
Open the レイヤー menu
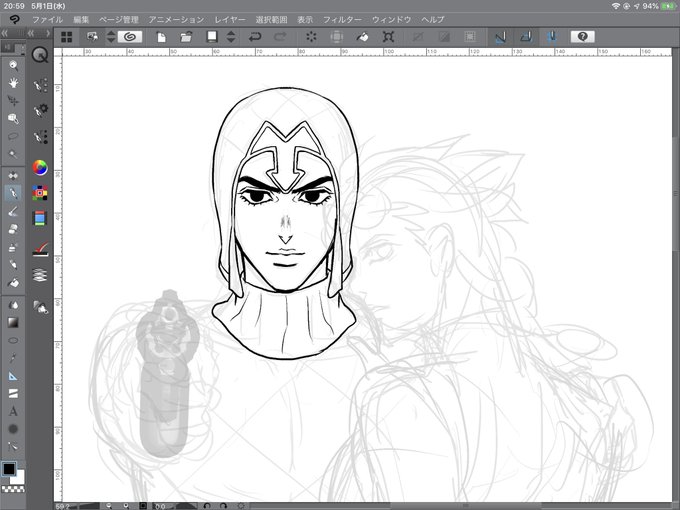[x=230, y=20]
